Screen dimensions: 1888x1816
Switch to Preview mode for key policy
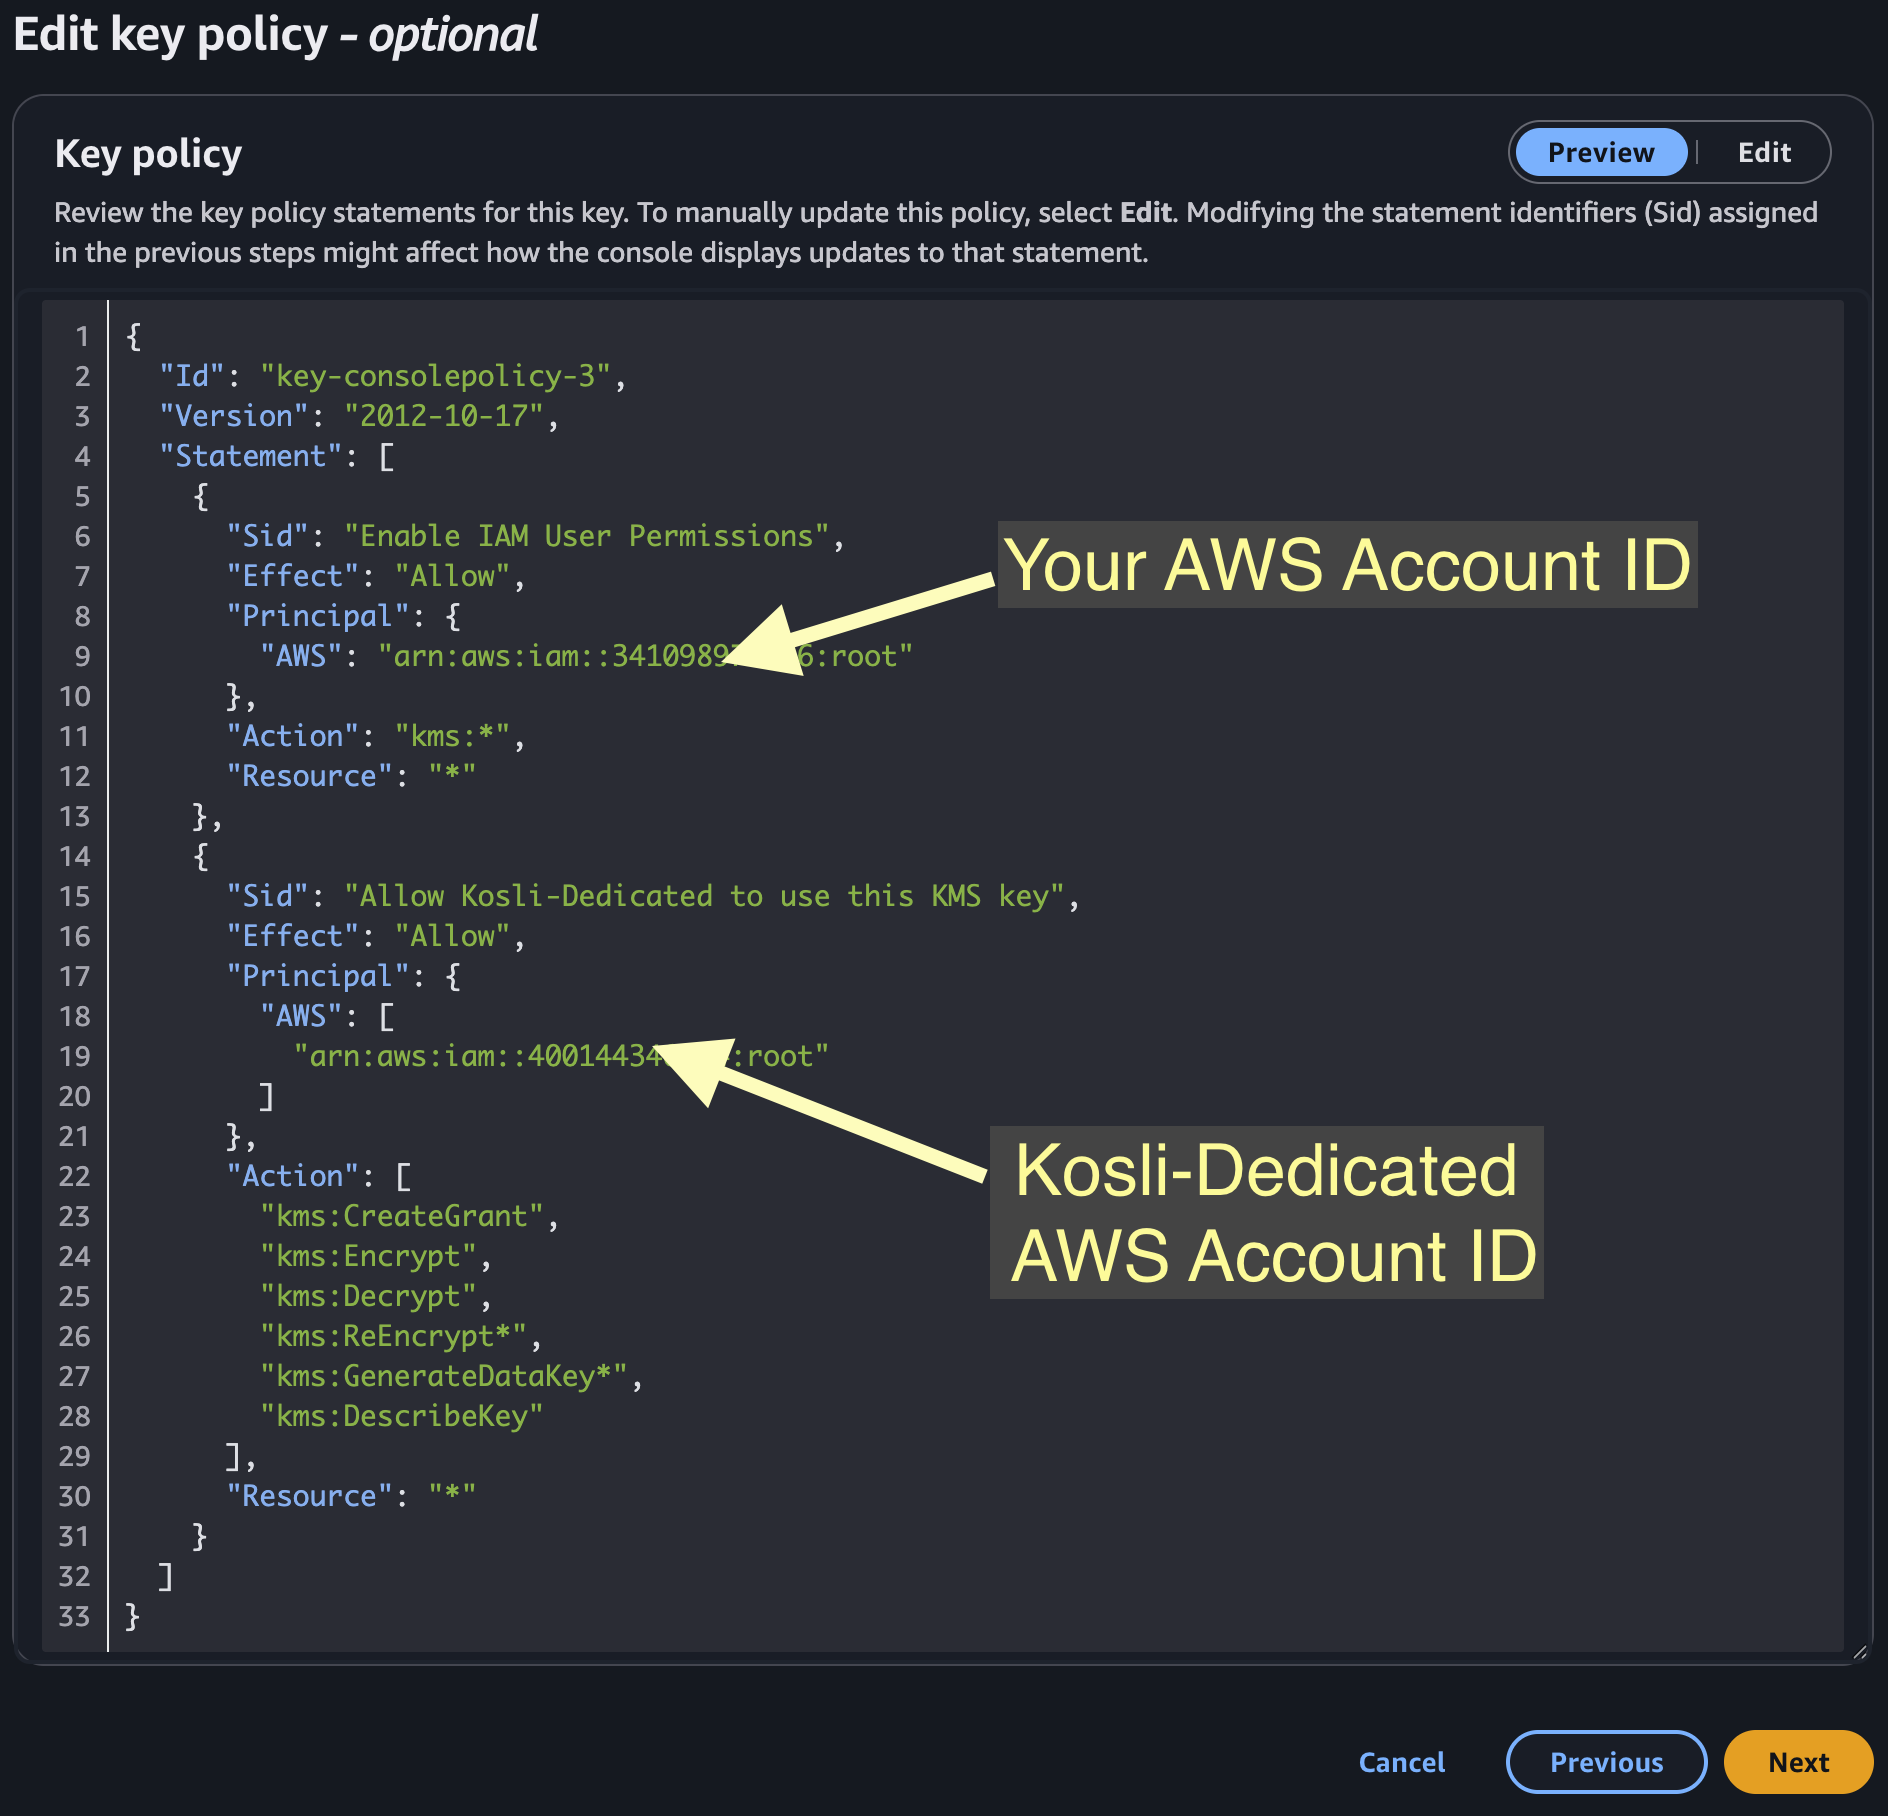[1600, 152]
